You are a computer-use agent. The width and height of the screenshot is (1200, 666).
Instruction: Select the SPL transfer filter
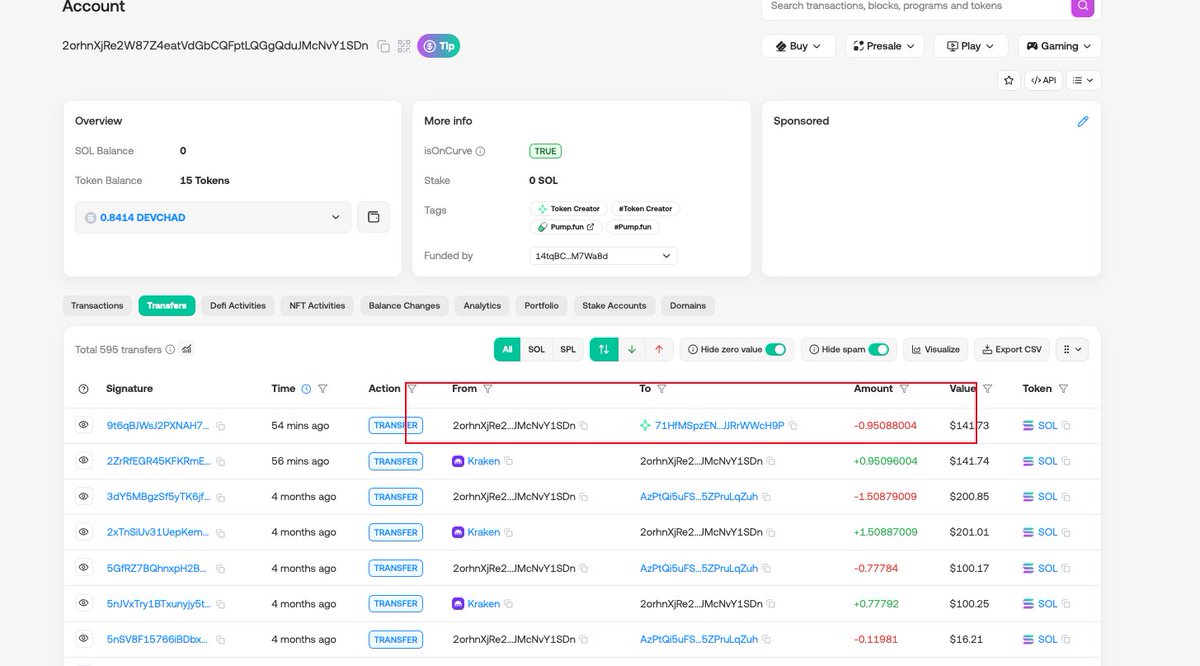coord(568,349)
